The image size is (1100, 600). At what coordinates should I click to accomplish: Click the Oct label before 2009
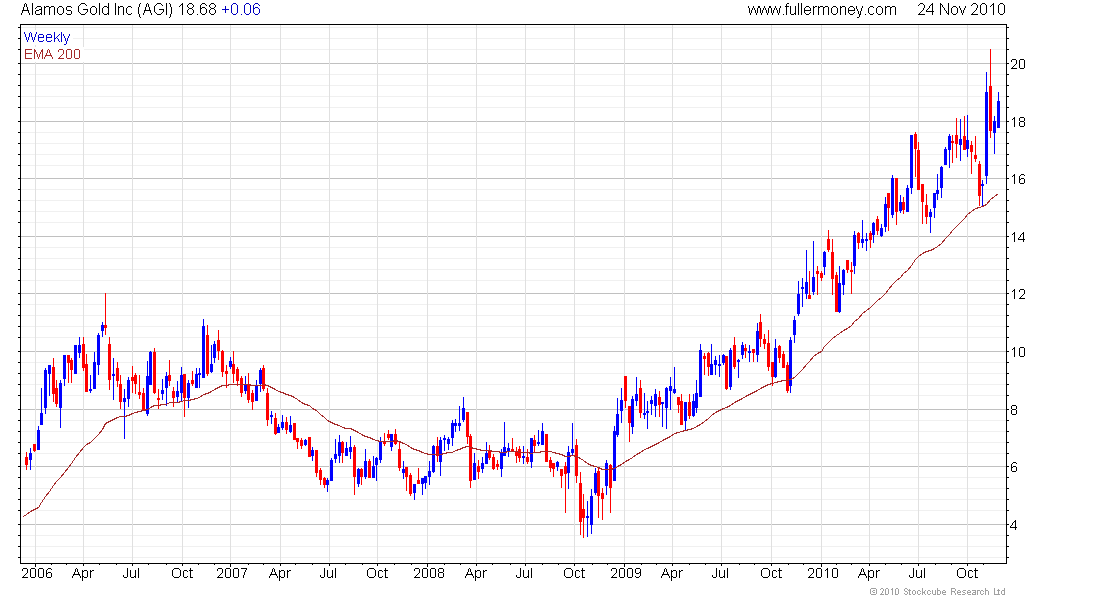pyautogui.click(x=575, y=573)
